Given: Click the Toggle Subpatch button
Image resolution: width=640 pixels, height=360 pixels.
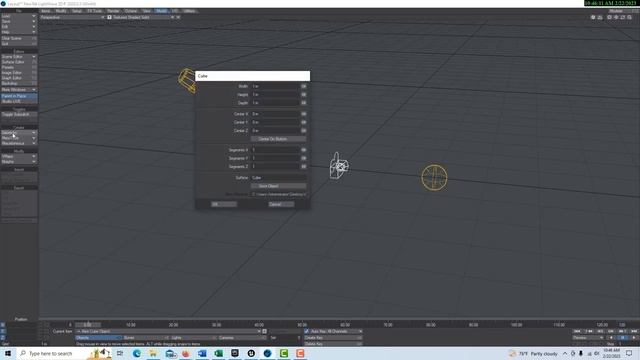Looking at the screenshot, I should pyautogui.click(x=19, y=115).
